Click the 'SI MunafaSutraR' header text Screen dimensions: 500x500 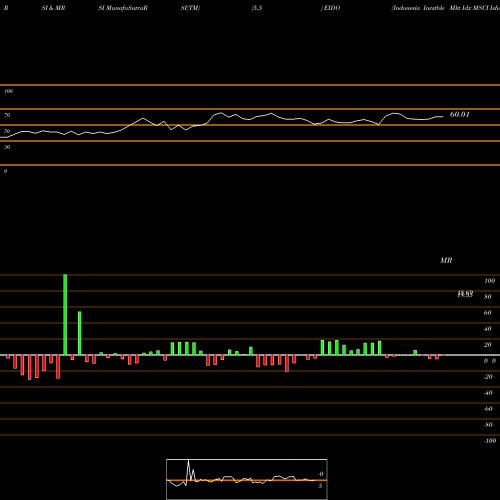(123, 8)
